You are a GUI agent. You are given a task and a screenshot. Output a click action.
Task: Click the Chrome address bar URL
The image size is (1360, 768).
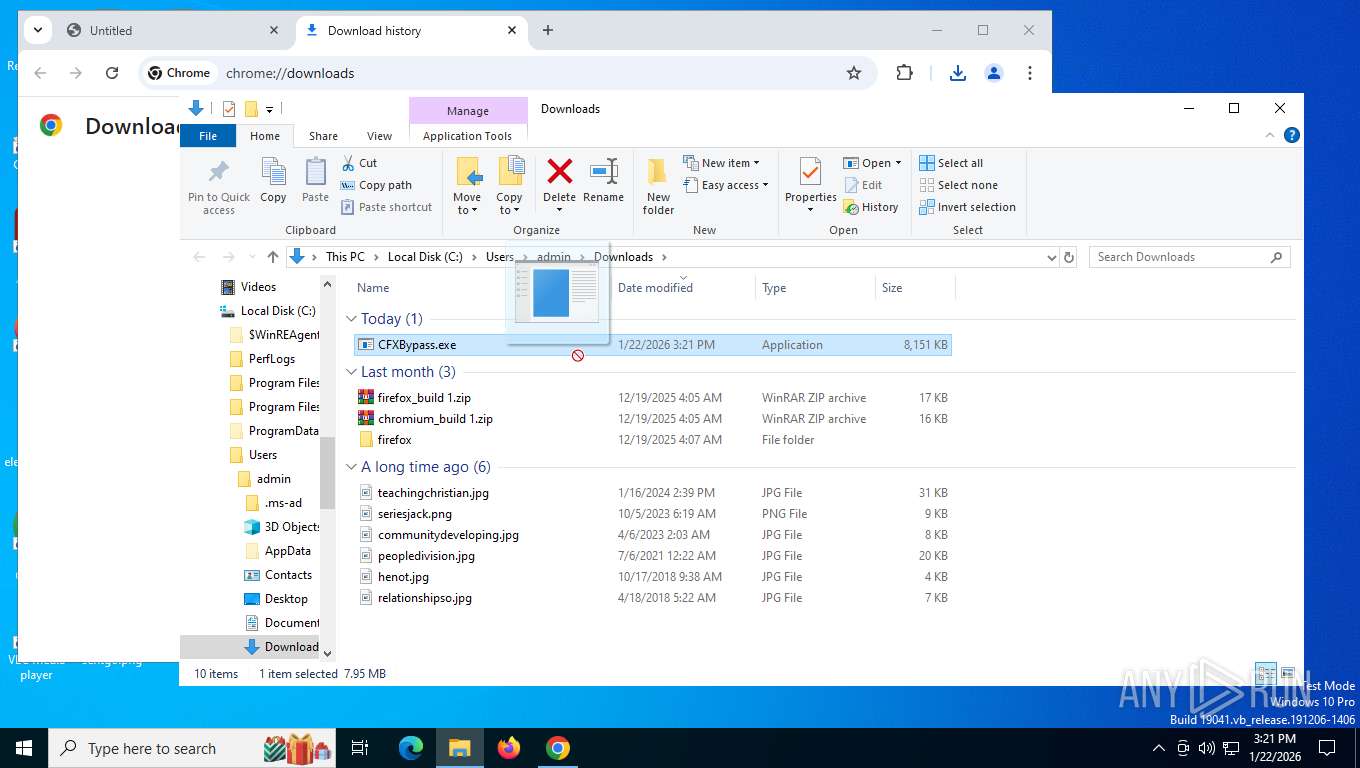290,73
